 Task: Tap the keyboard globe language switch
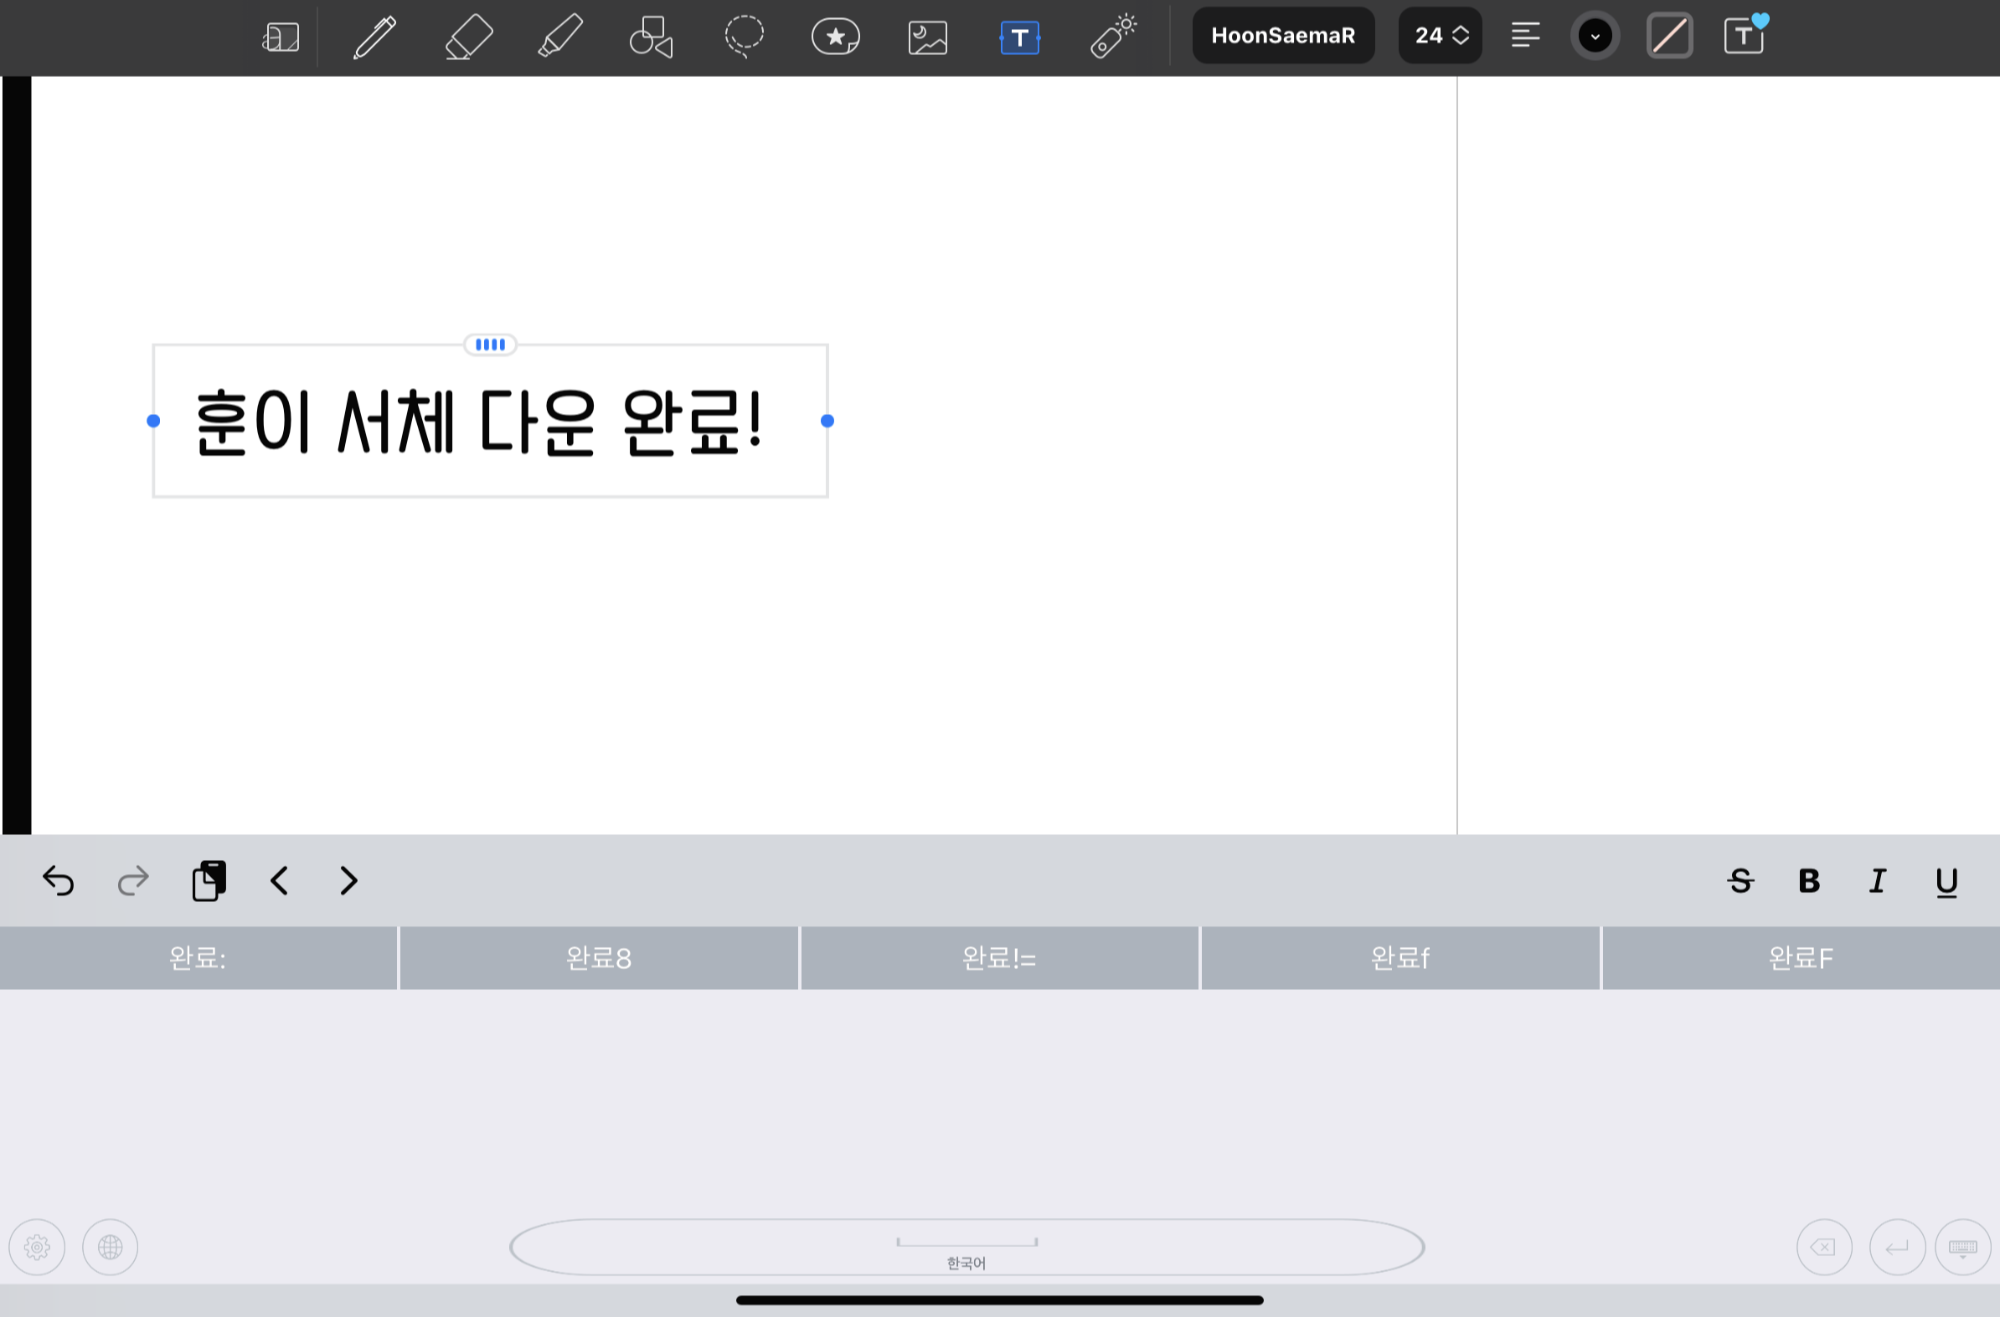(110, 1247)
